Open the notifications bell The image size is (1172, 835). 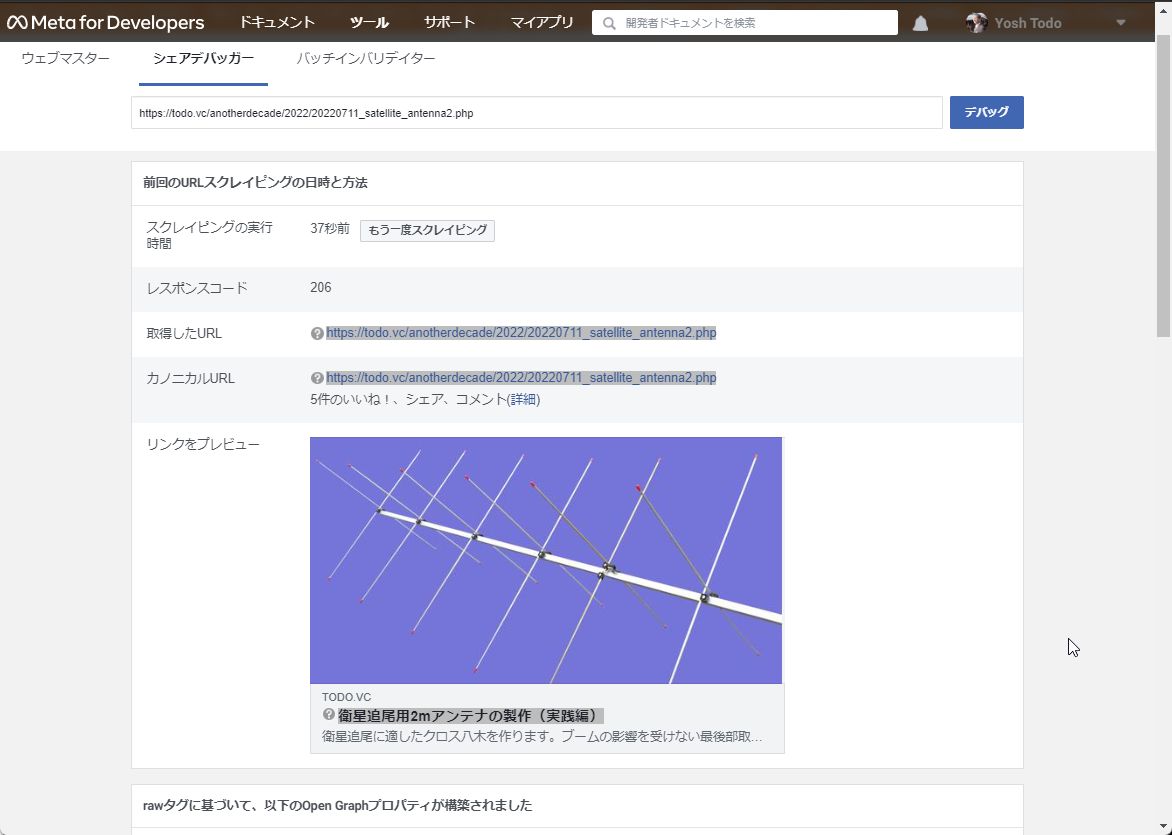coord(920,23)
